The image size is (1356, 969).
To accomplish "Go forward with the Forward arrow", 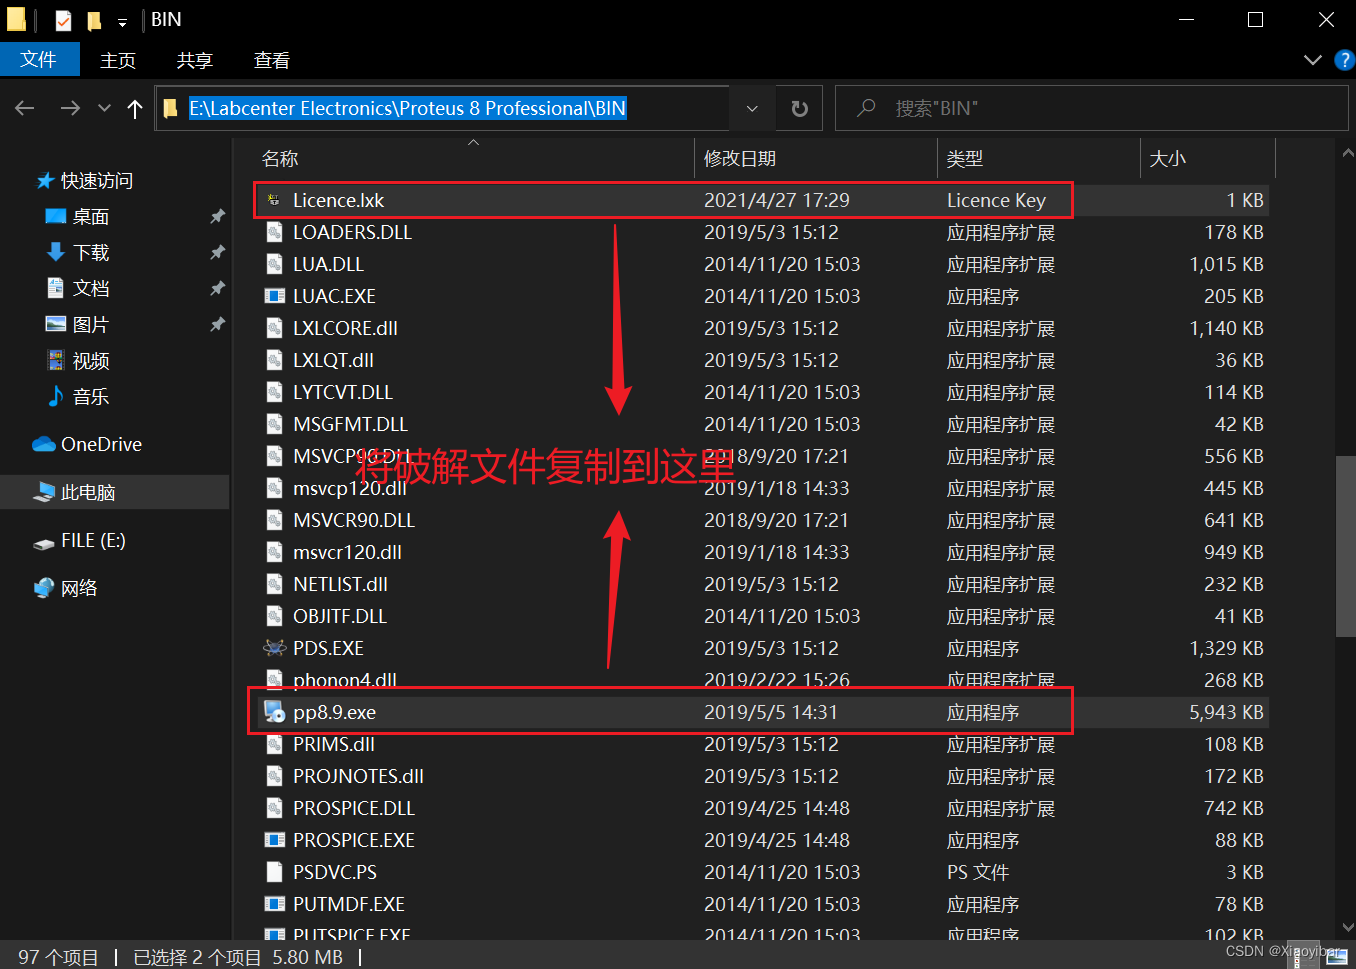I will click(x=70, y=108).
